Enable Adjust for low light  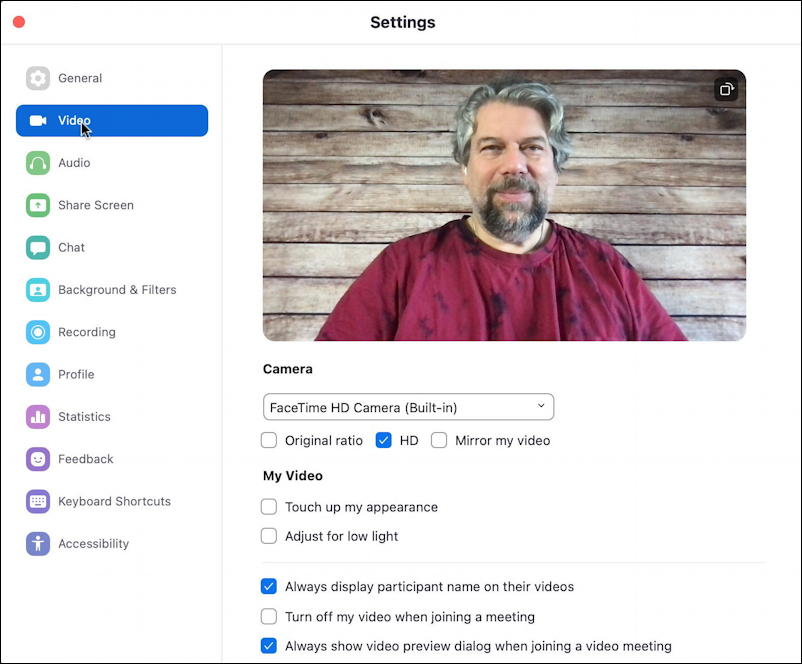[x=269, y=536]
